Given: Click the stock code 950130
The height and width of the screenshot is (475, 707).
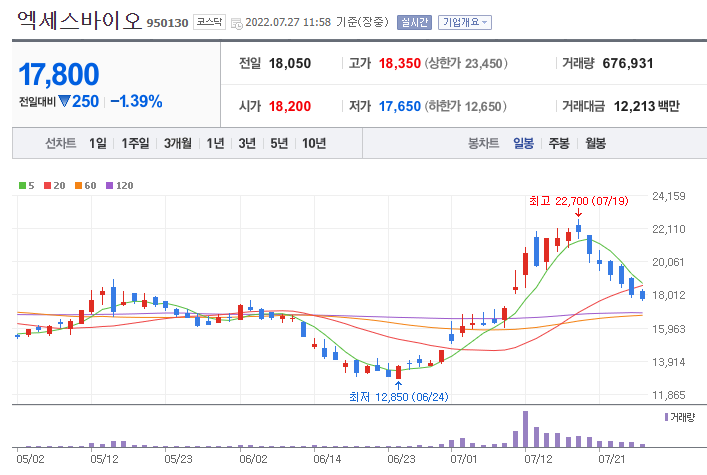Looking at the screenshot, I should coord(167,23).
